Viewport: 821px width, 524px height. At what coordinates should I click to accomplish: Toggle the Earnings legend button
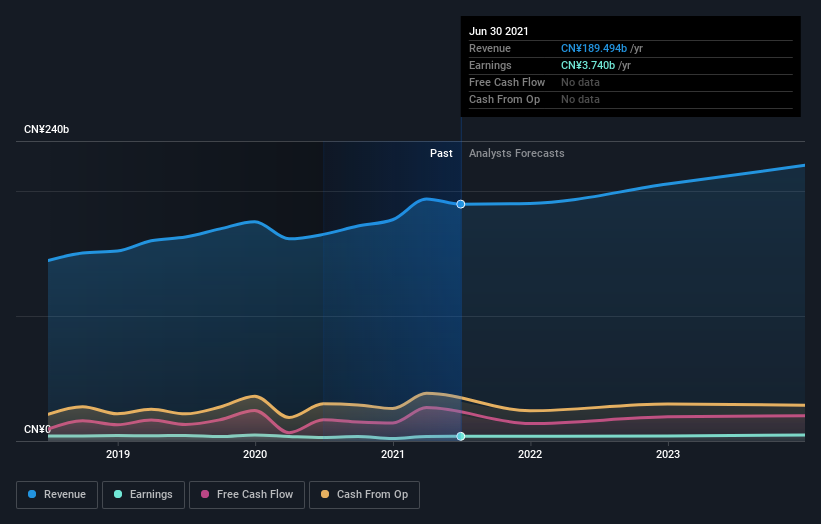pyautogui.click(x=143, y=495)
